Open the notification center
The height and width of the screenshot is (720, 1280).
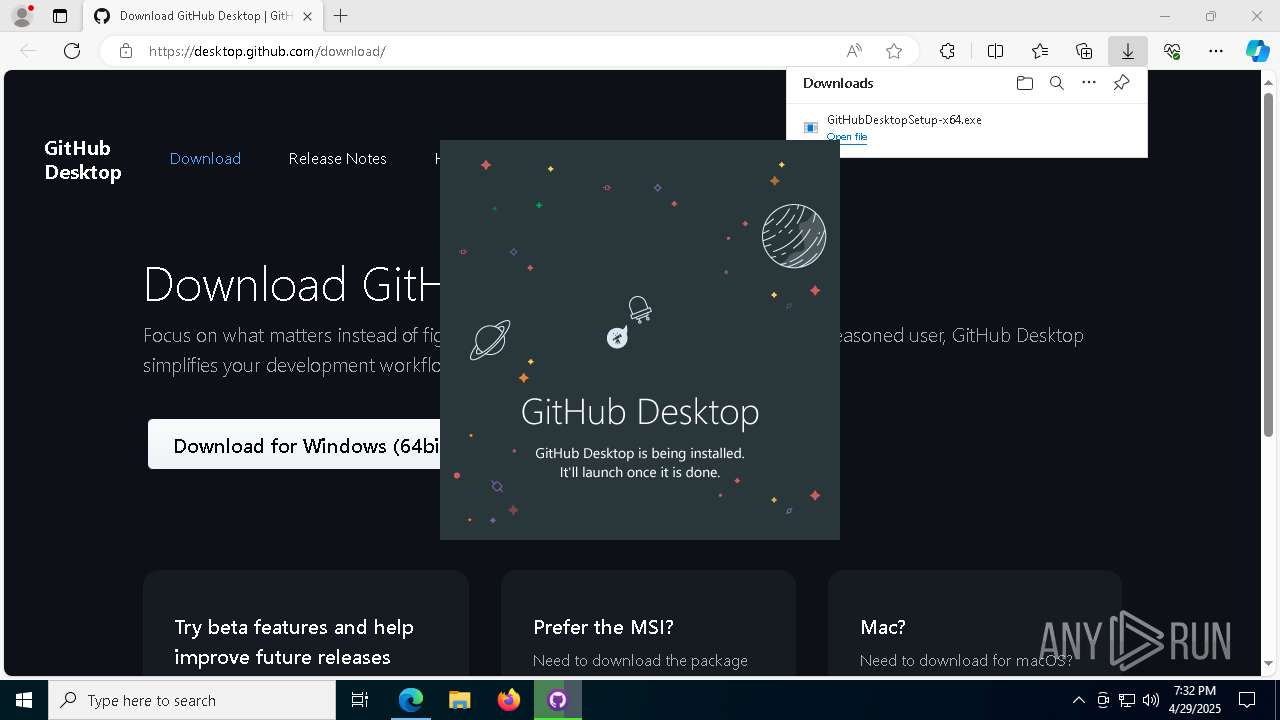tap(1247, 700)
